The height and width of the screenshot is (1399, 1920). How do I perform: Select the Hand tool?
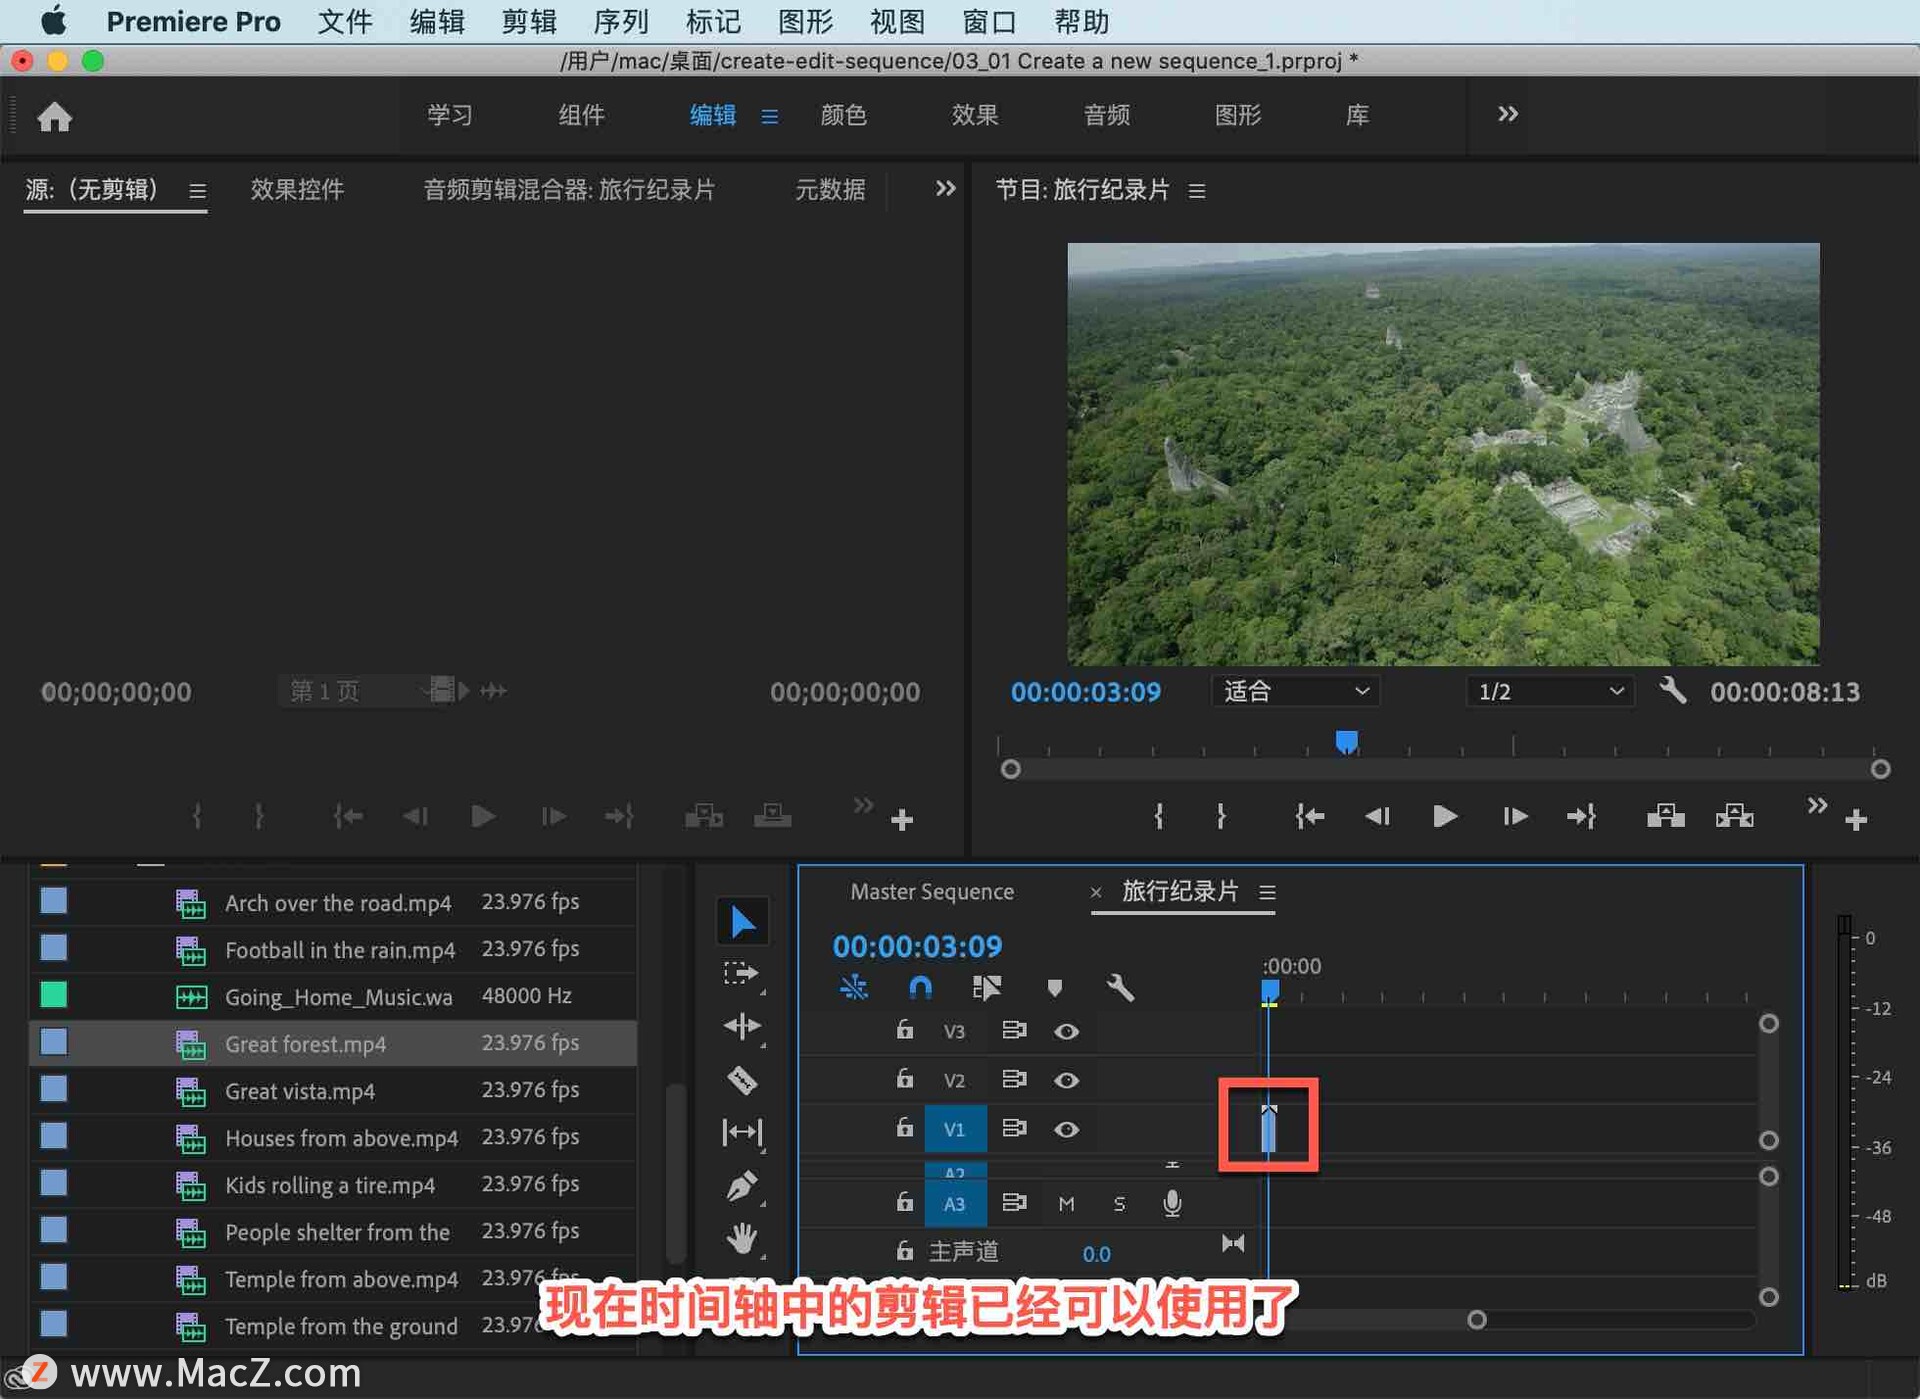tap(741, 1239)
